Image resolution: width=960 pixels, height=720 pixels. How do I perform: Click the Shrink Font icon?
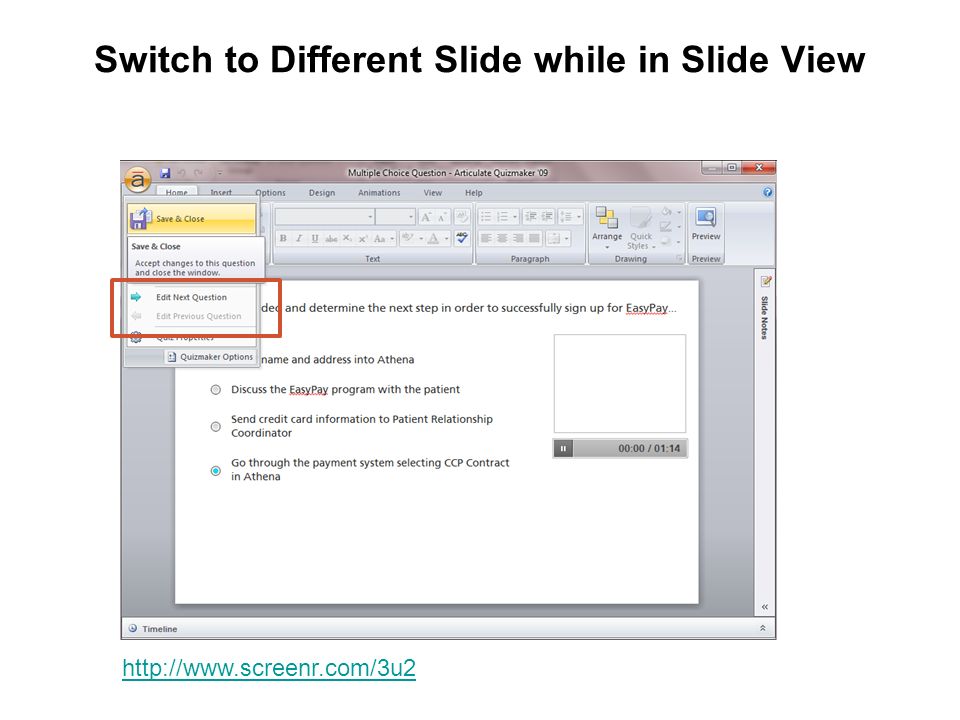pos(441,217)
